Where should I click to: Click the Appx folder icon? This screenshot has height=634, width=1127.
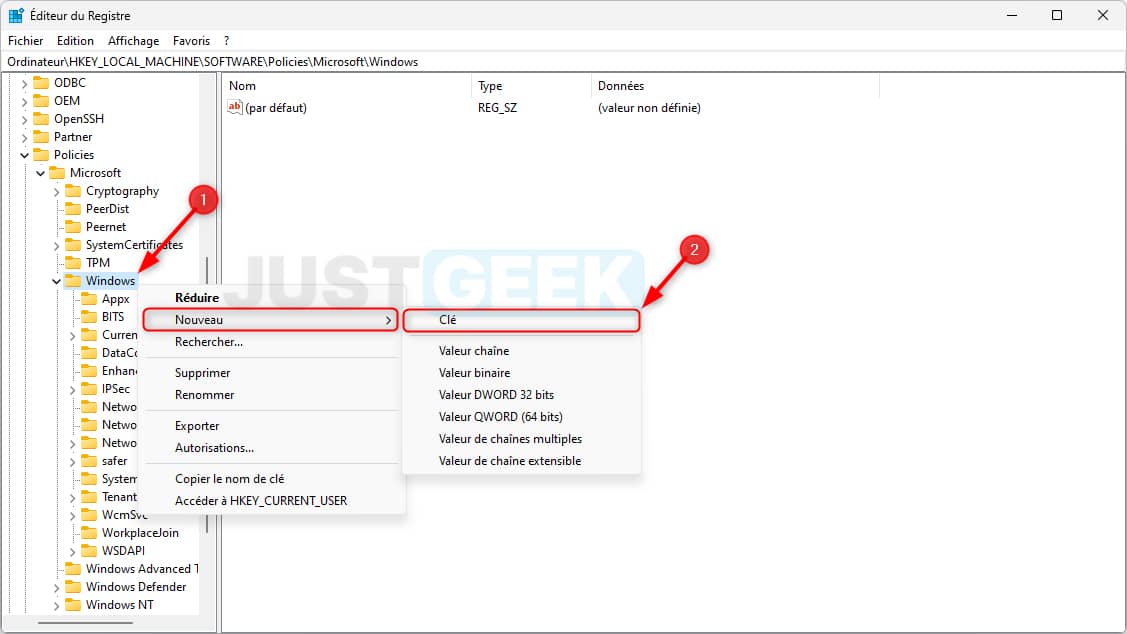coord(88,298)
